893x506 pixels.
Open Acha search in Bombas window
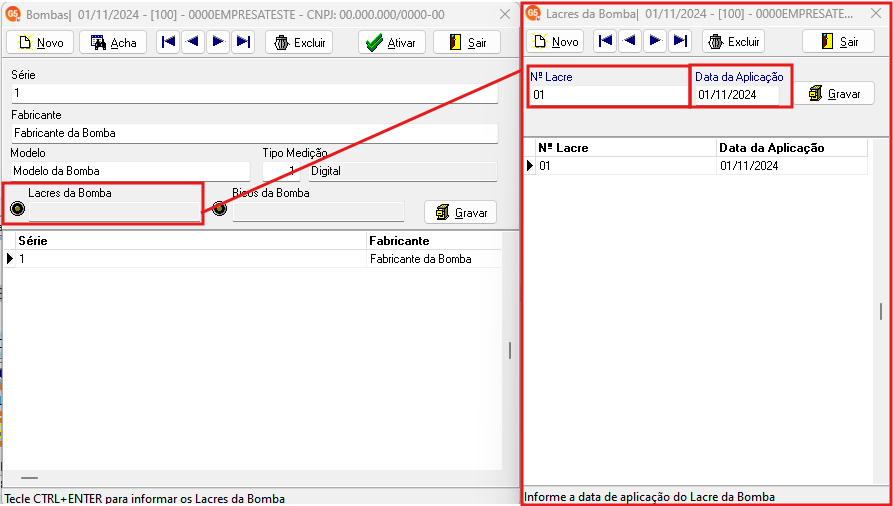(113, 43)
